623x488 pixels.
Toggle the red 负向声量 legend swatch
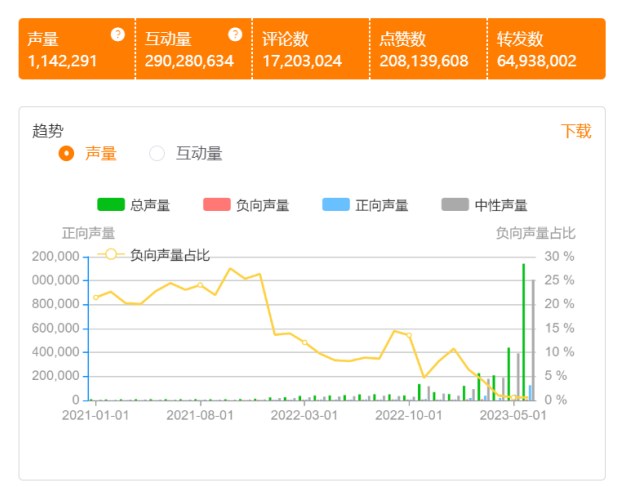[217, 204]
